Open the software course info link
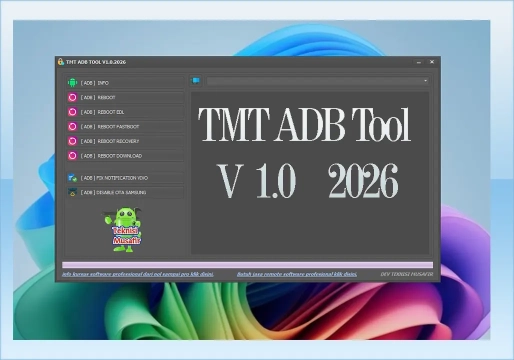Screen dimensions: 514x360 tap(138, 274)
